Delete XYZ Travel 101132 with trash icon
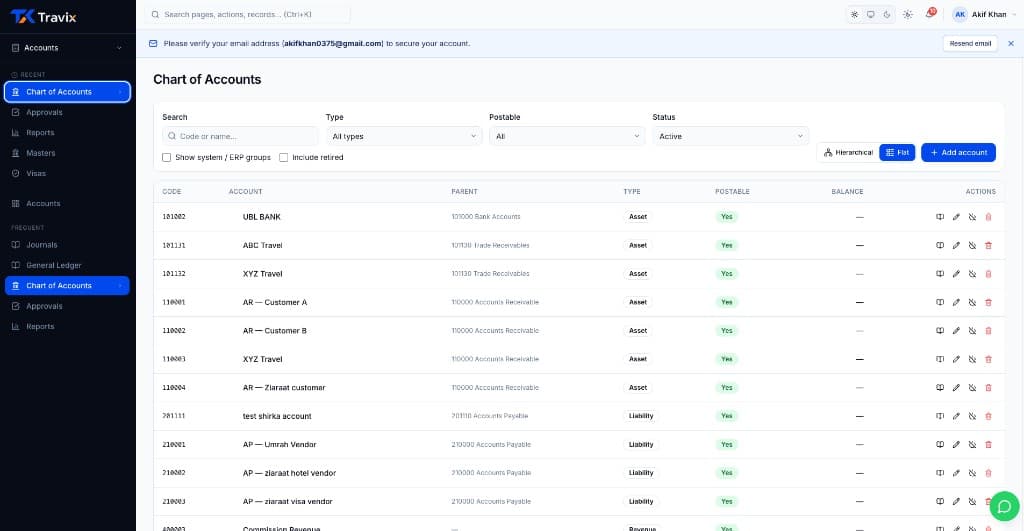The width and height of the screenshot is (1024, 531). coord(988,274)
